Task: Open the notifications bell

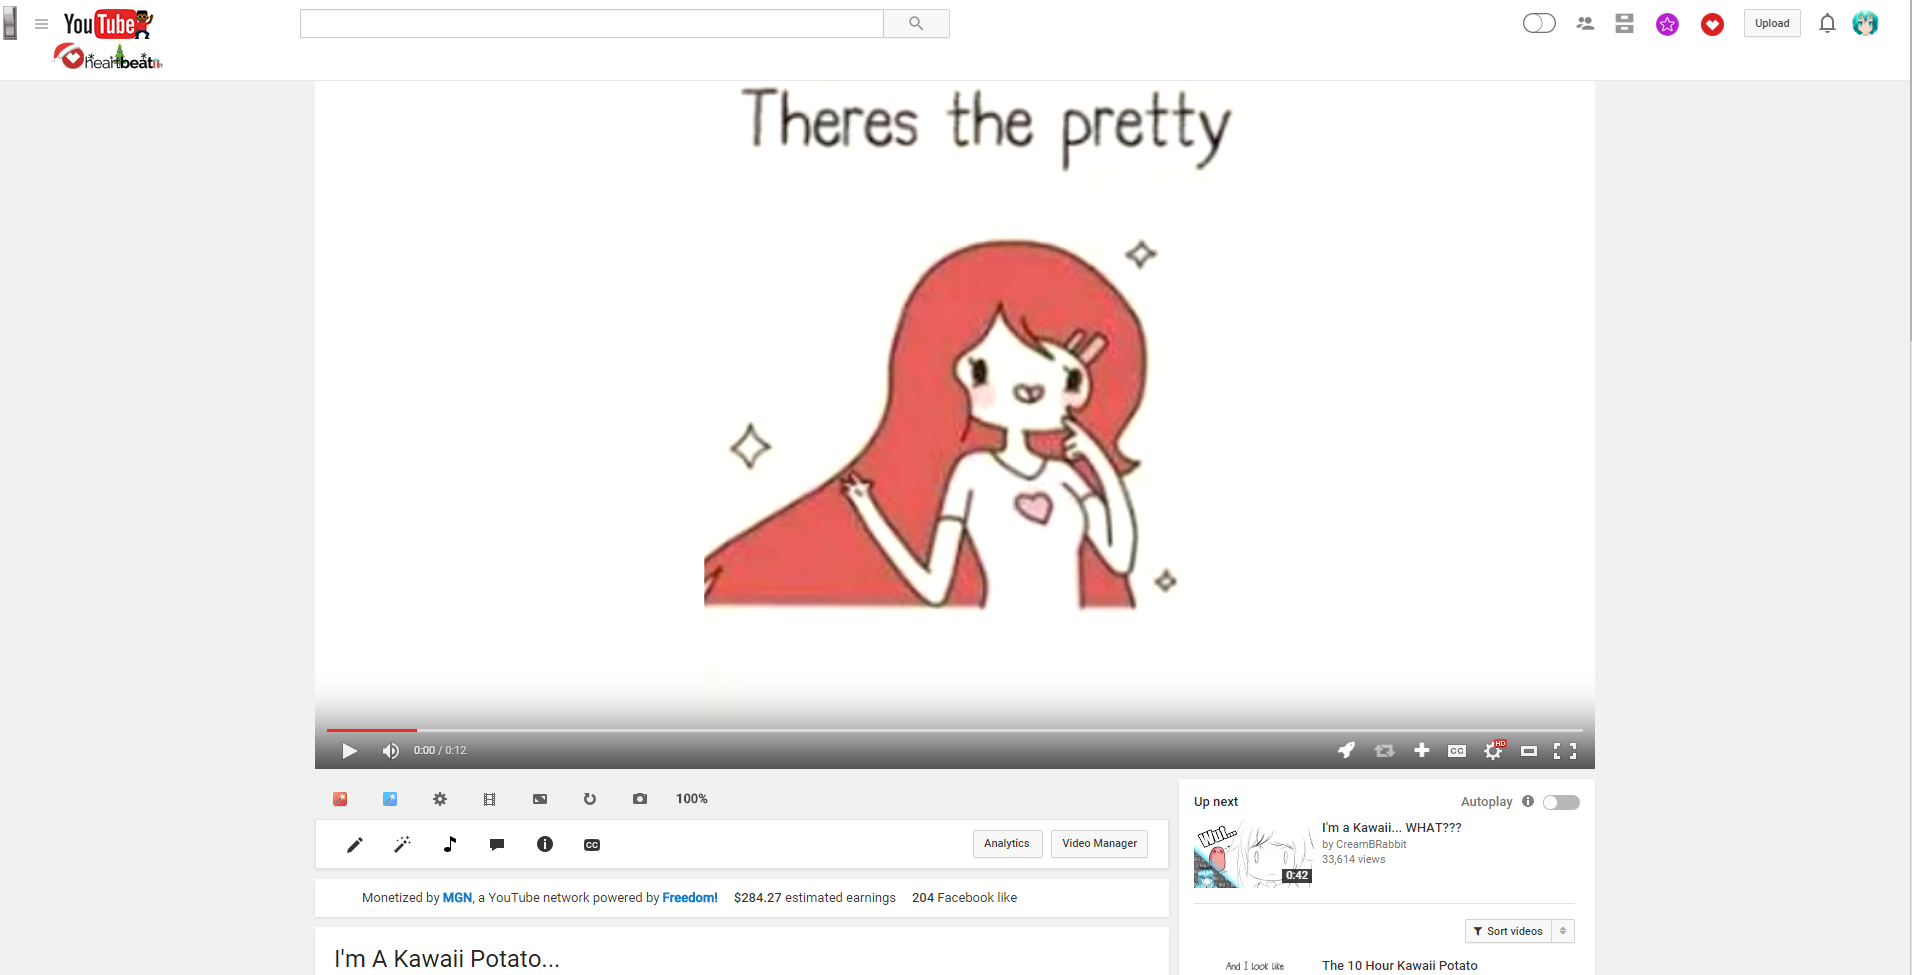Action: click(1827, 24)
